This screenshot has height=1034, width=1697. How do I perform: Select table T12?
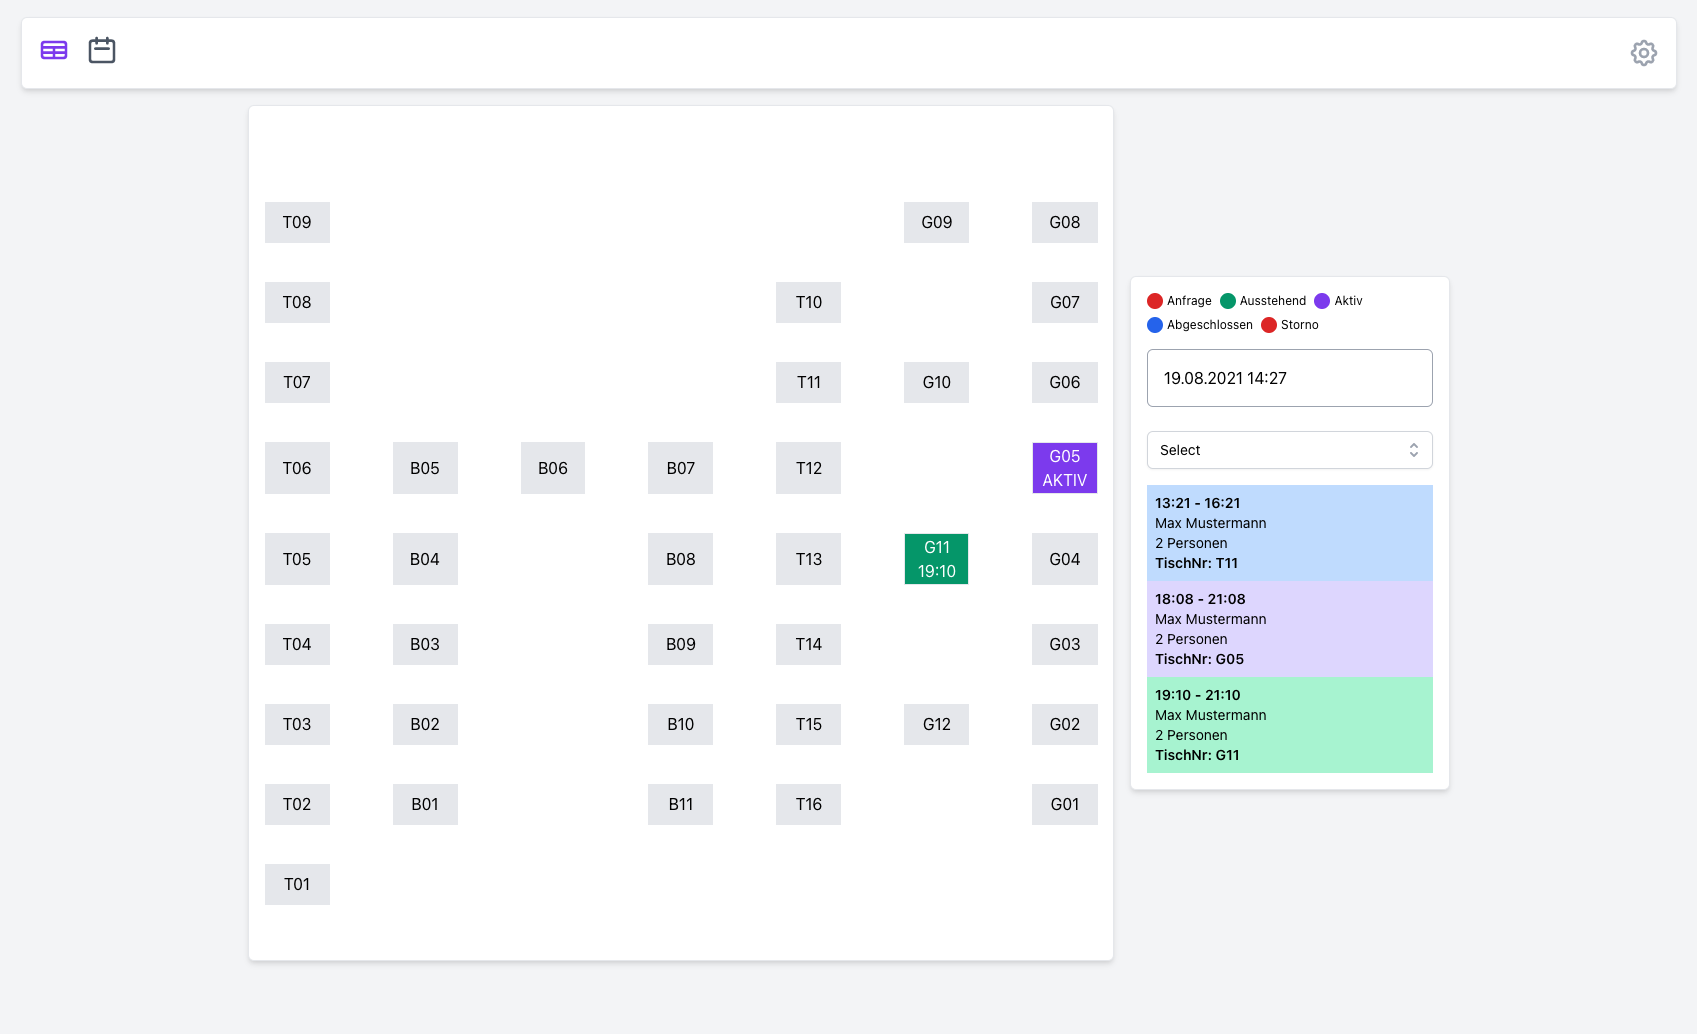point(809,468)
